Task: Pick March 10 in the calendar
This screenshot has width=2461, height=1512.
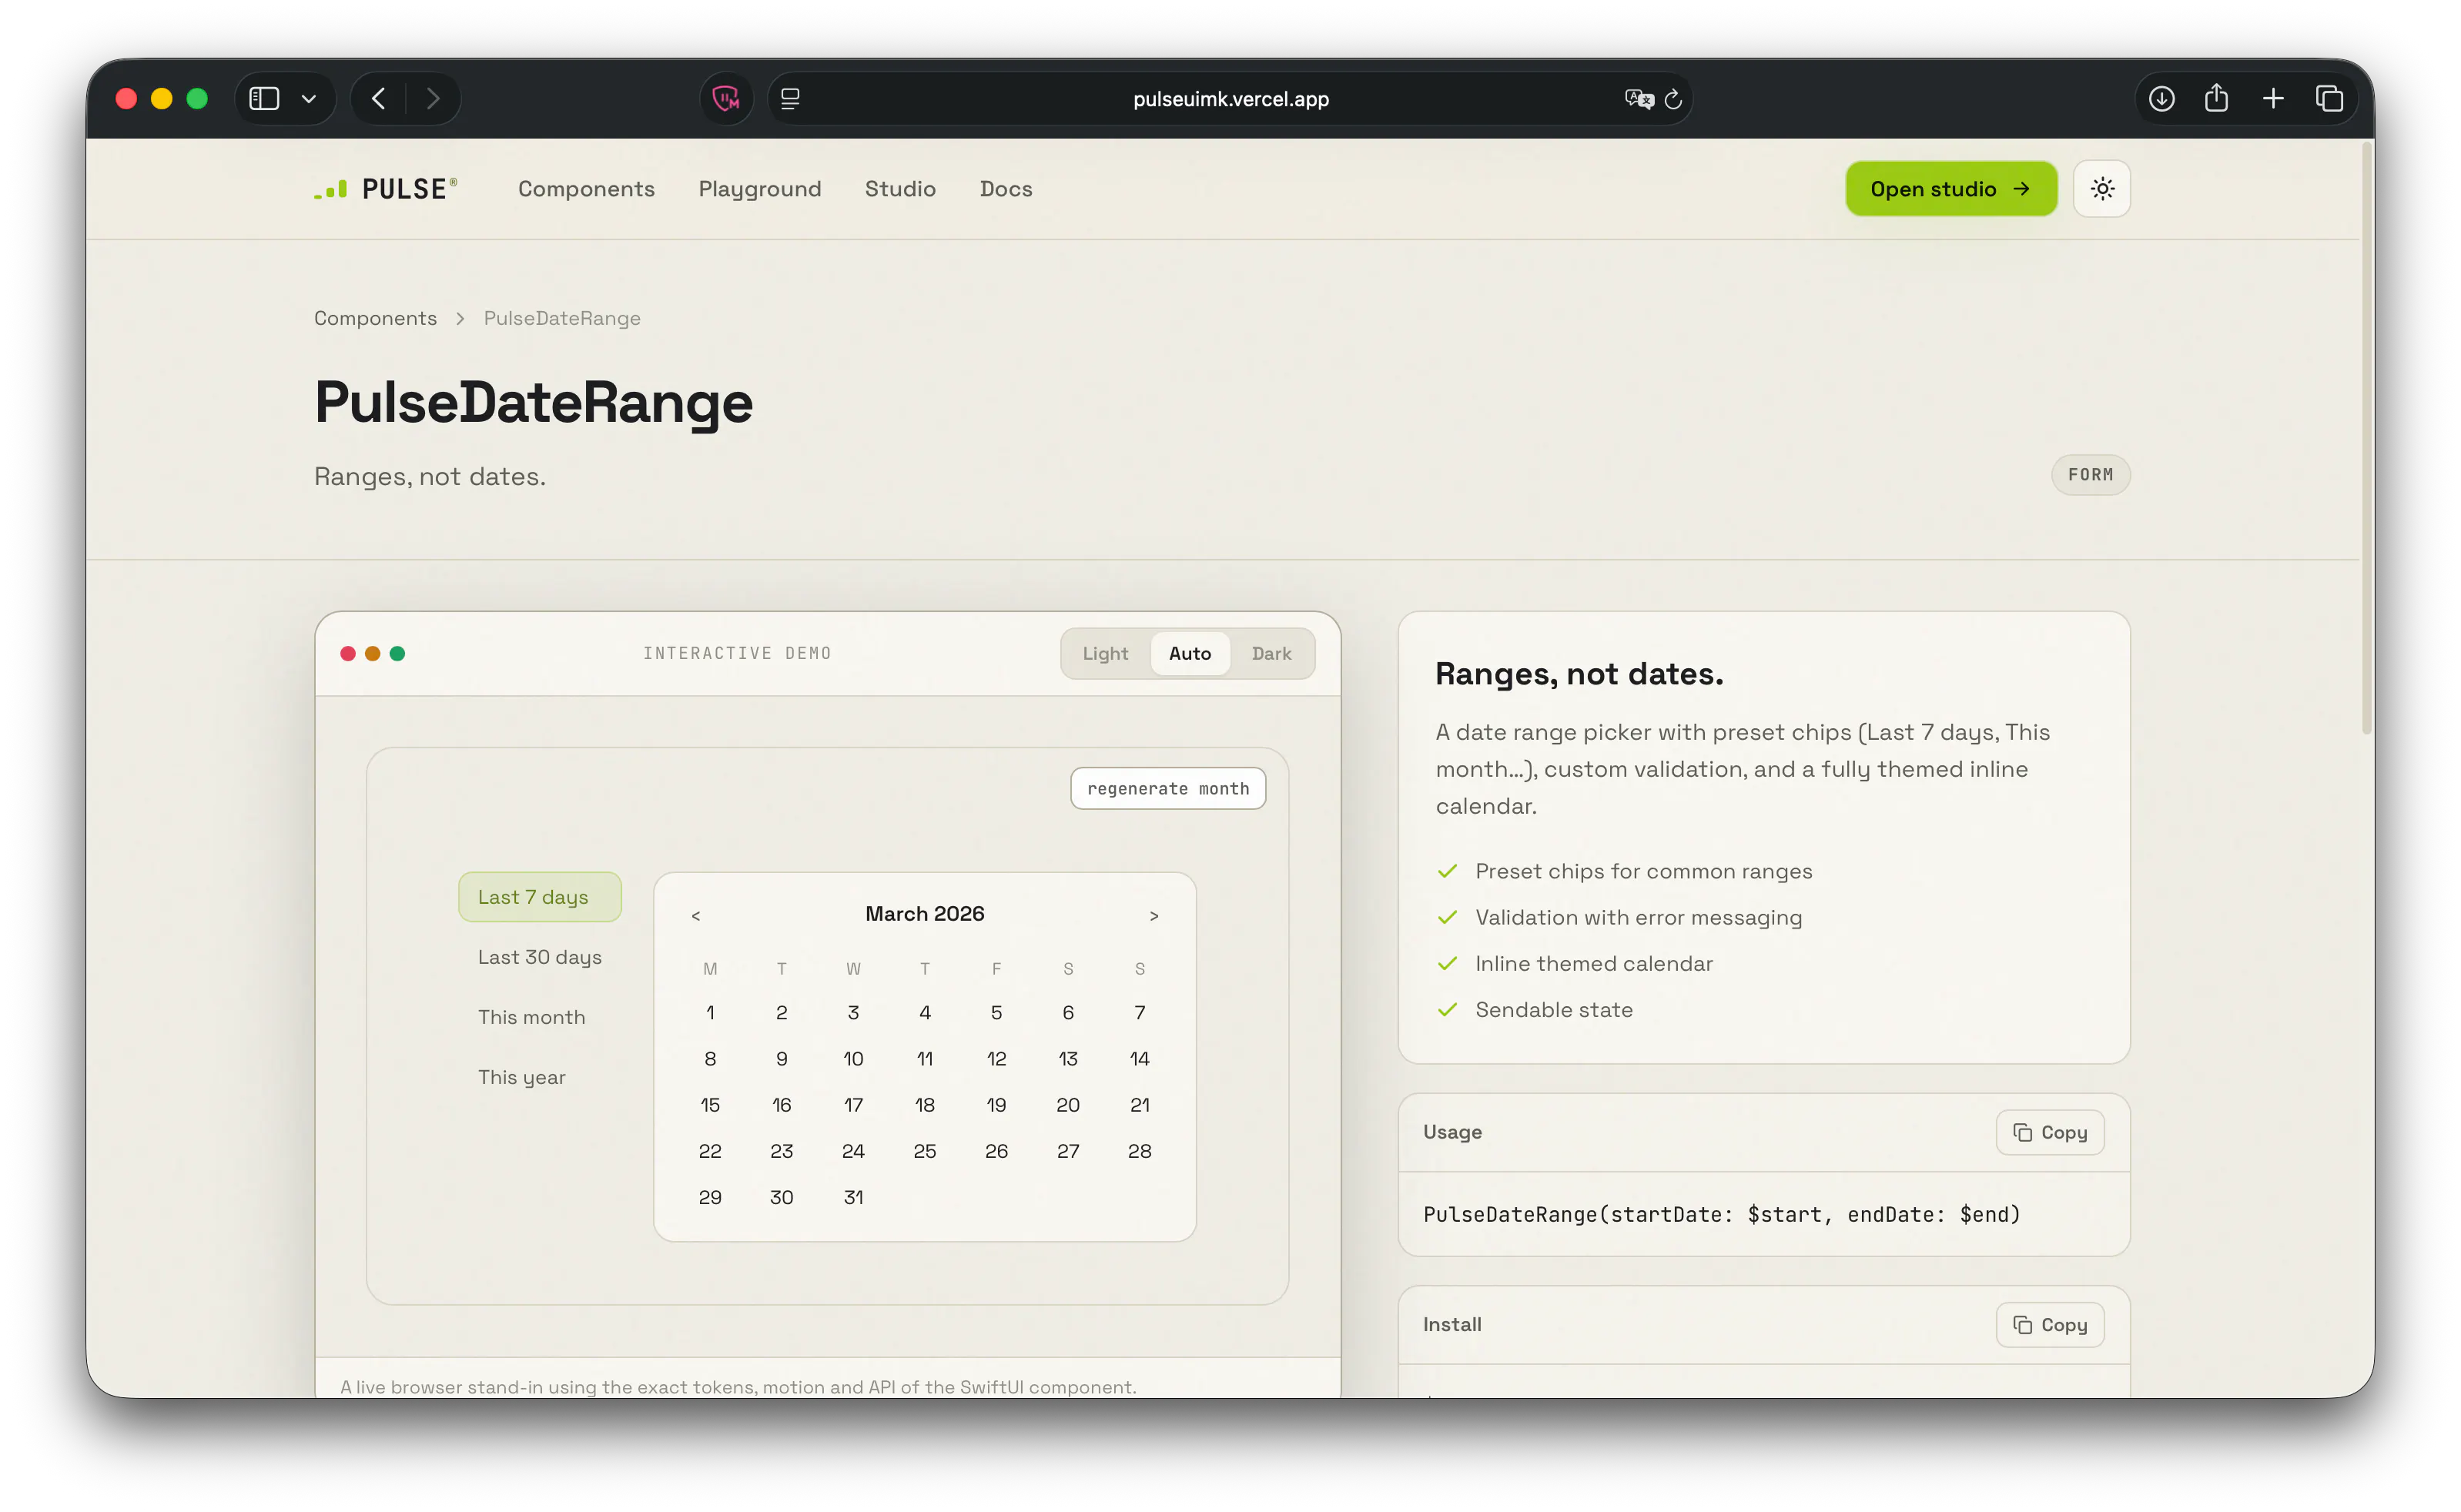Action: 853,1059
